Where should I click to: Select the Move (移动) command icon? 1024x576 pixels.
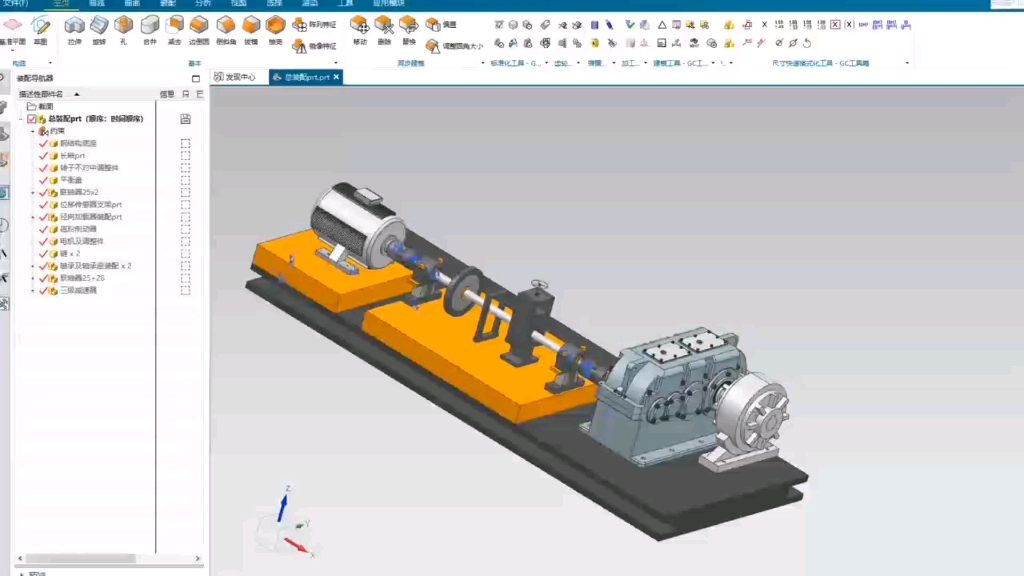tap(360, 27)
